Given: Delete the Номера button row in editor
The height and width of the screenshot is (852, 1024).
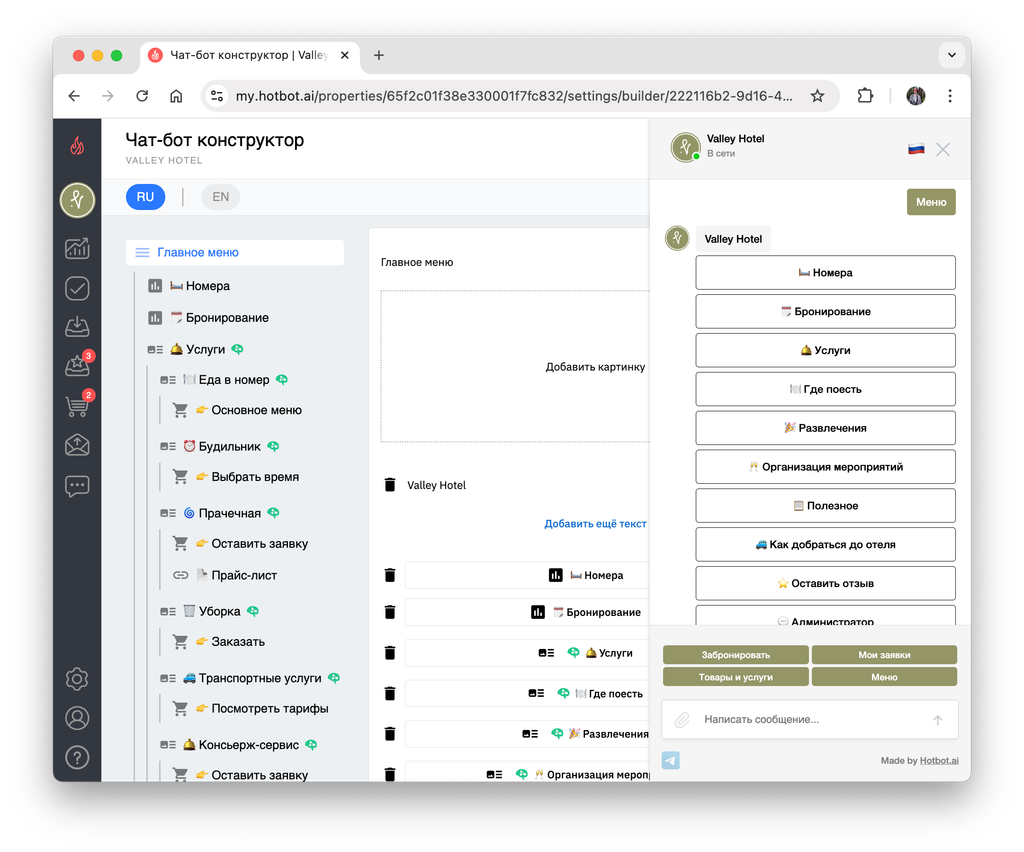Looking at the screenshot, I should click(390, 575).
